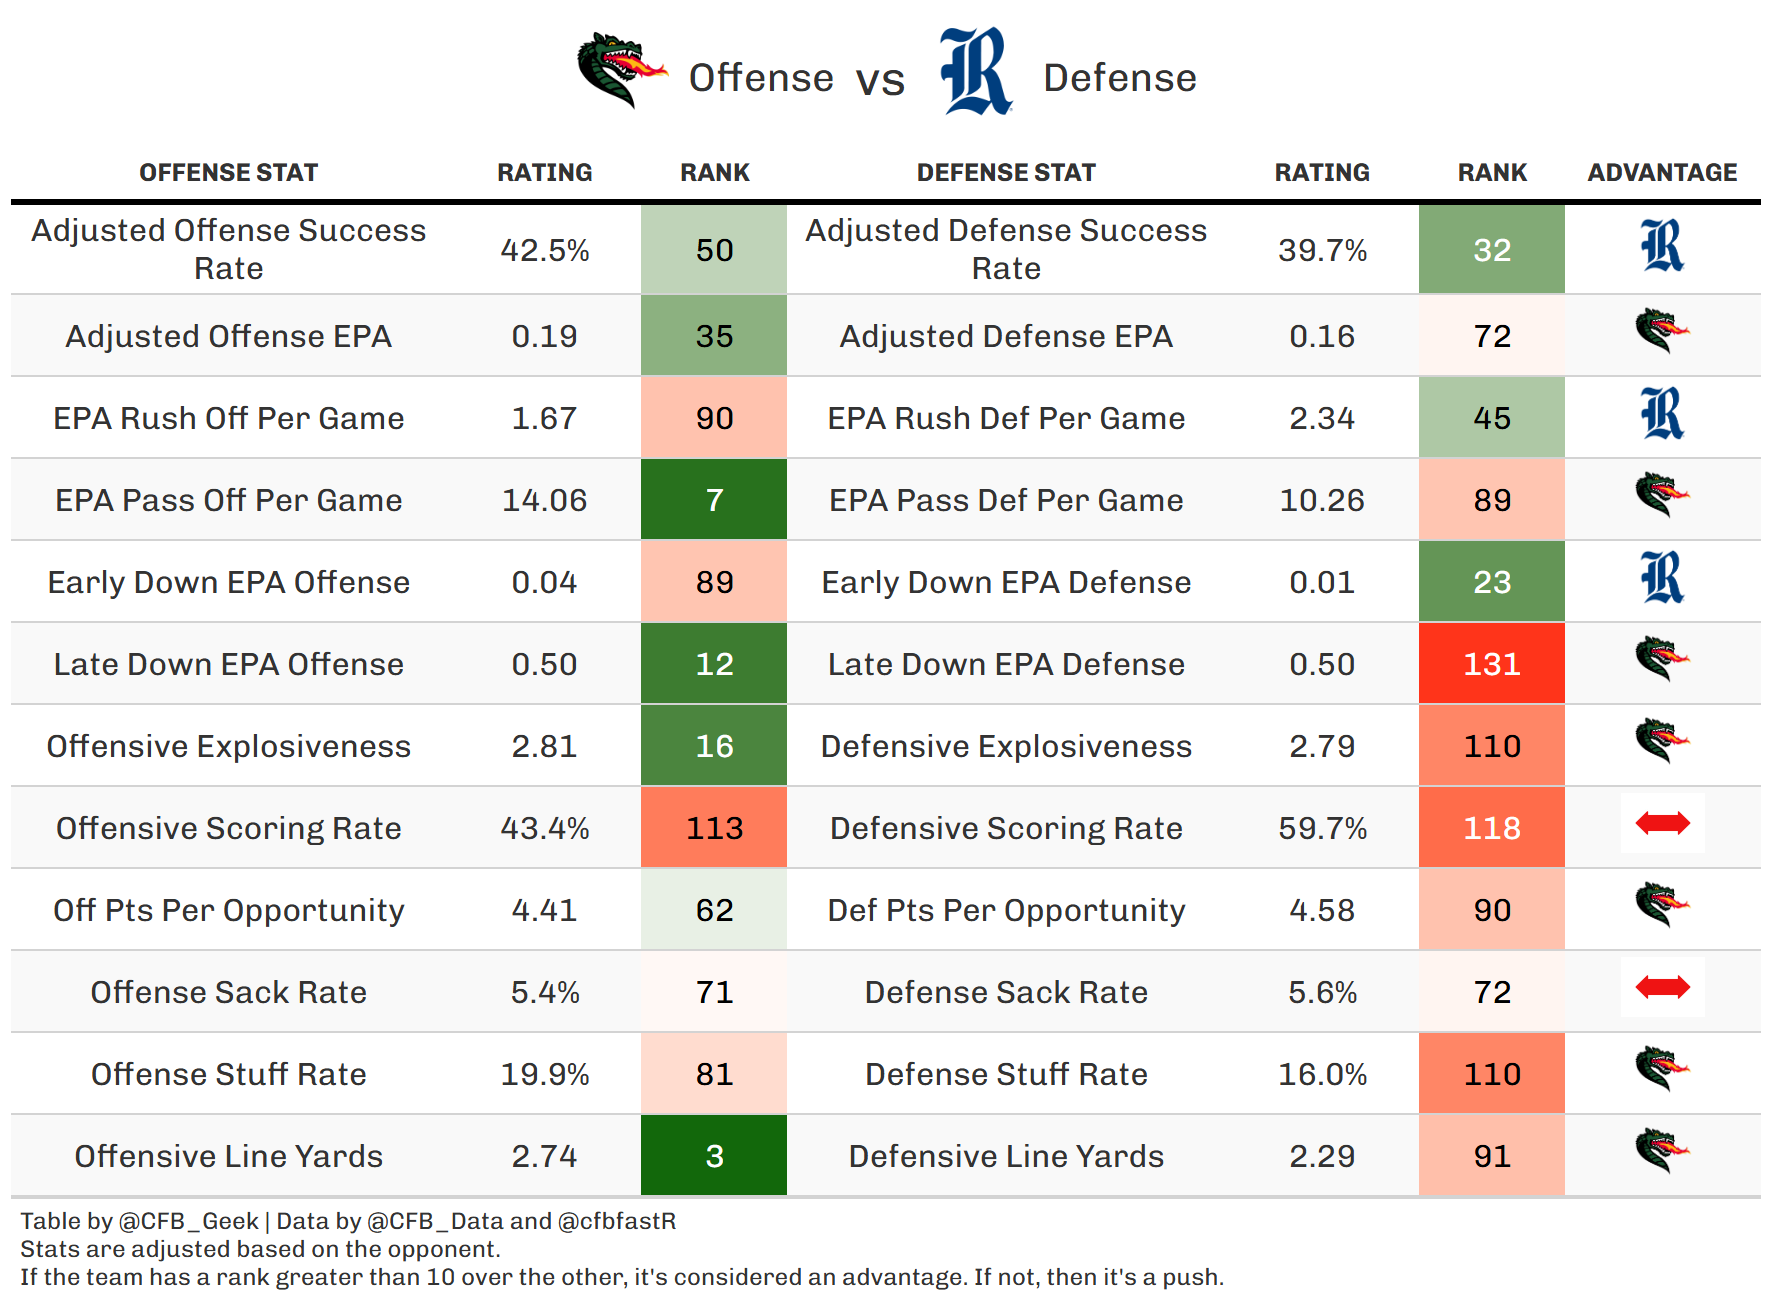Screen dimensions: 1770x1312
Task: Click the DEFENSE STAT column header
Action: [x=1006, y=173]
